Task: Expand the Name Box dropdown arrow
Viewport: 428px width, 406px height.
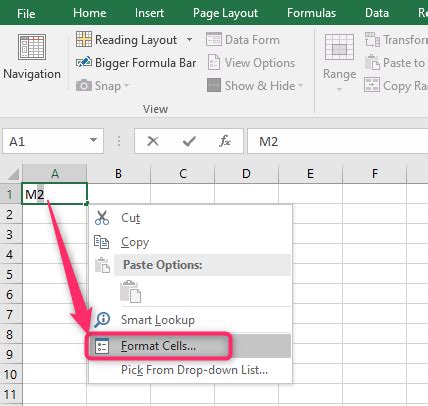Action: coord(94,140)
